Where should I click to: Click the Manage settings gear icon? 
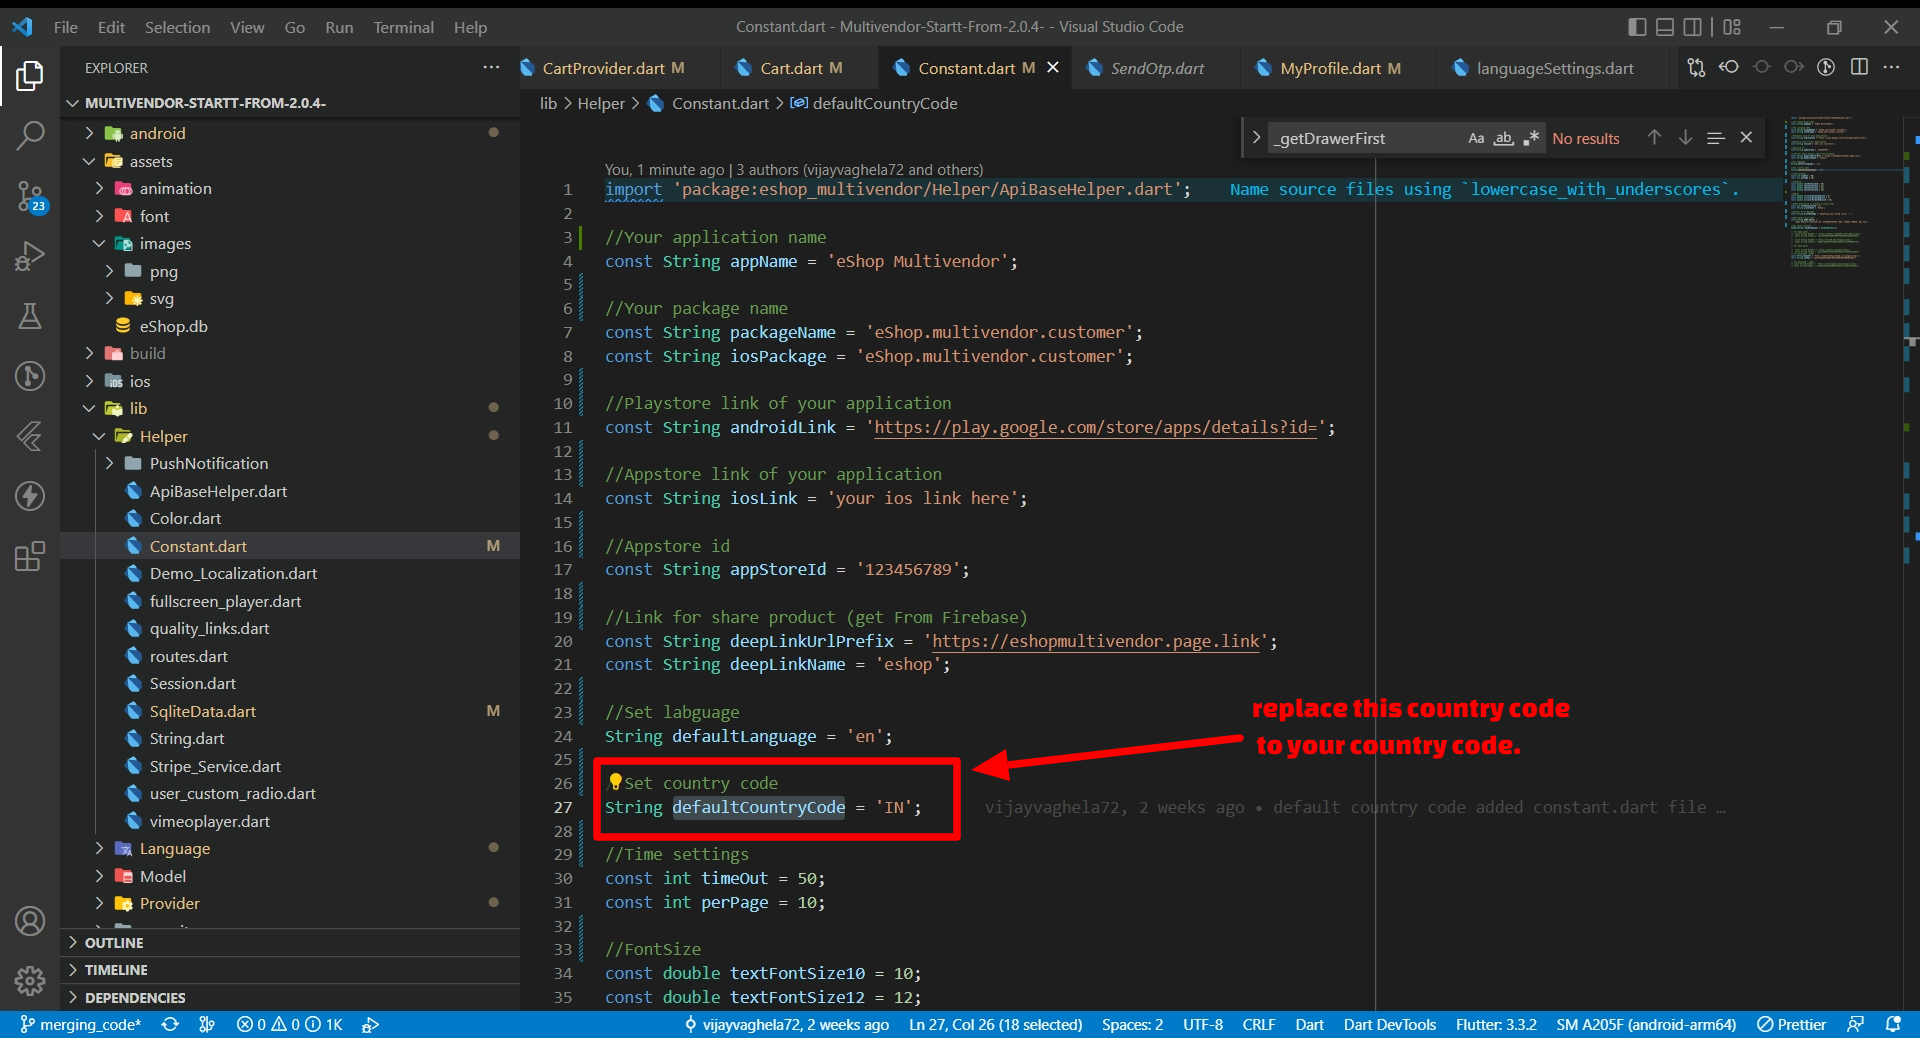coord(30,980)
